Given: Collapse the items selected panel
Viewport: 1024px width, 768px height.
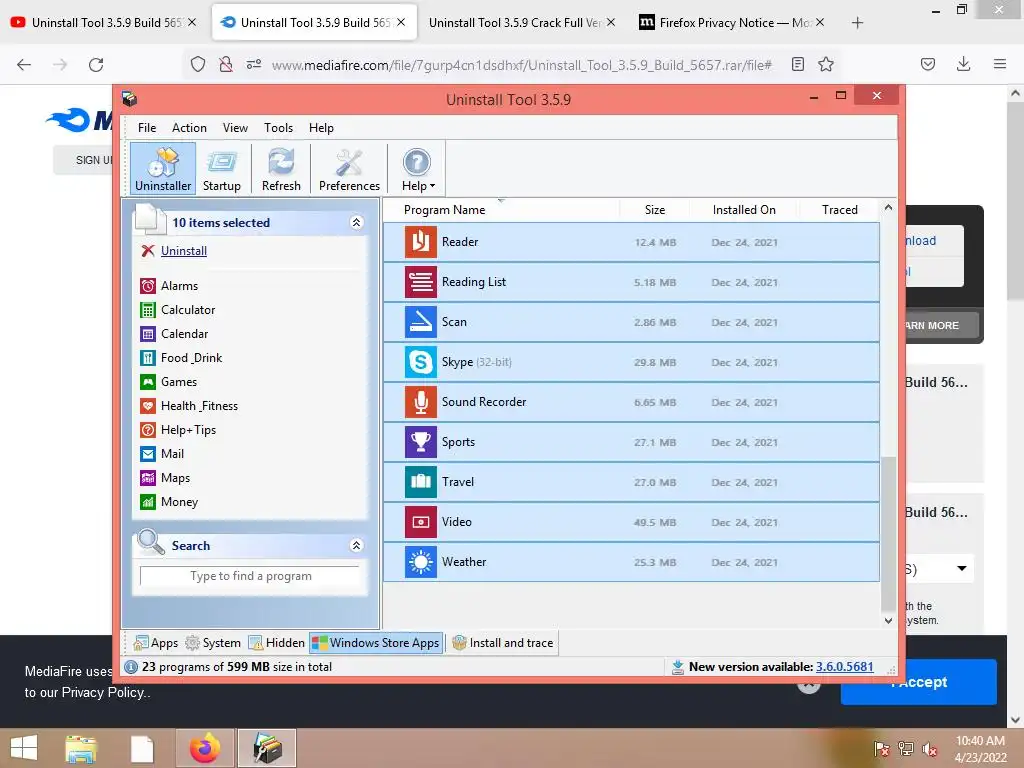Looking at the screenshot, I should (356, 223).
